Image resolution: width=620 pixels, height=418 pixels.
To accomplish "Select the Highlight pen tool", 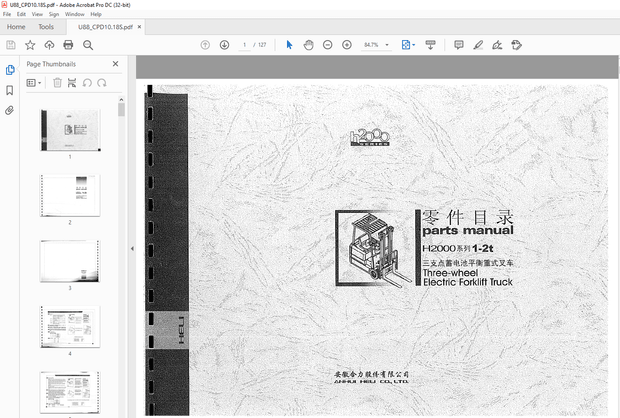I will pos(478,45).
